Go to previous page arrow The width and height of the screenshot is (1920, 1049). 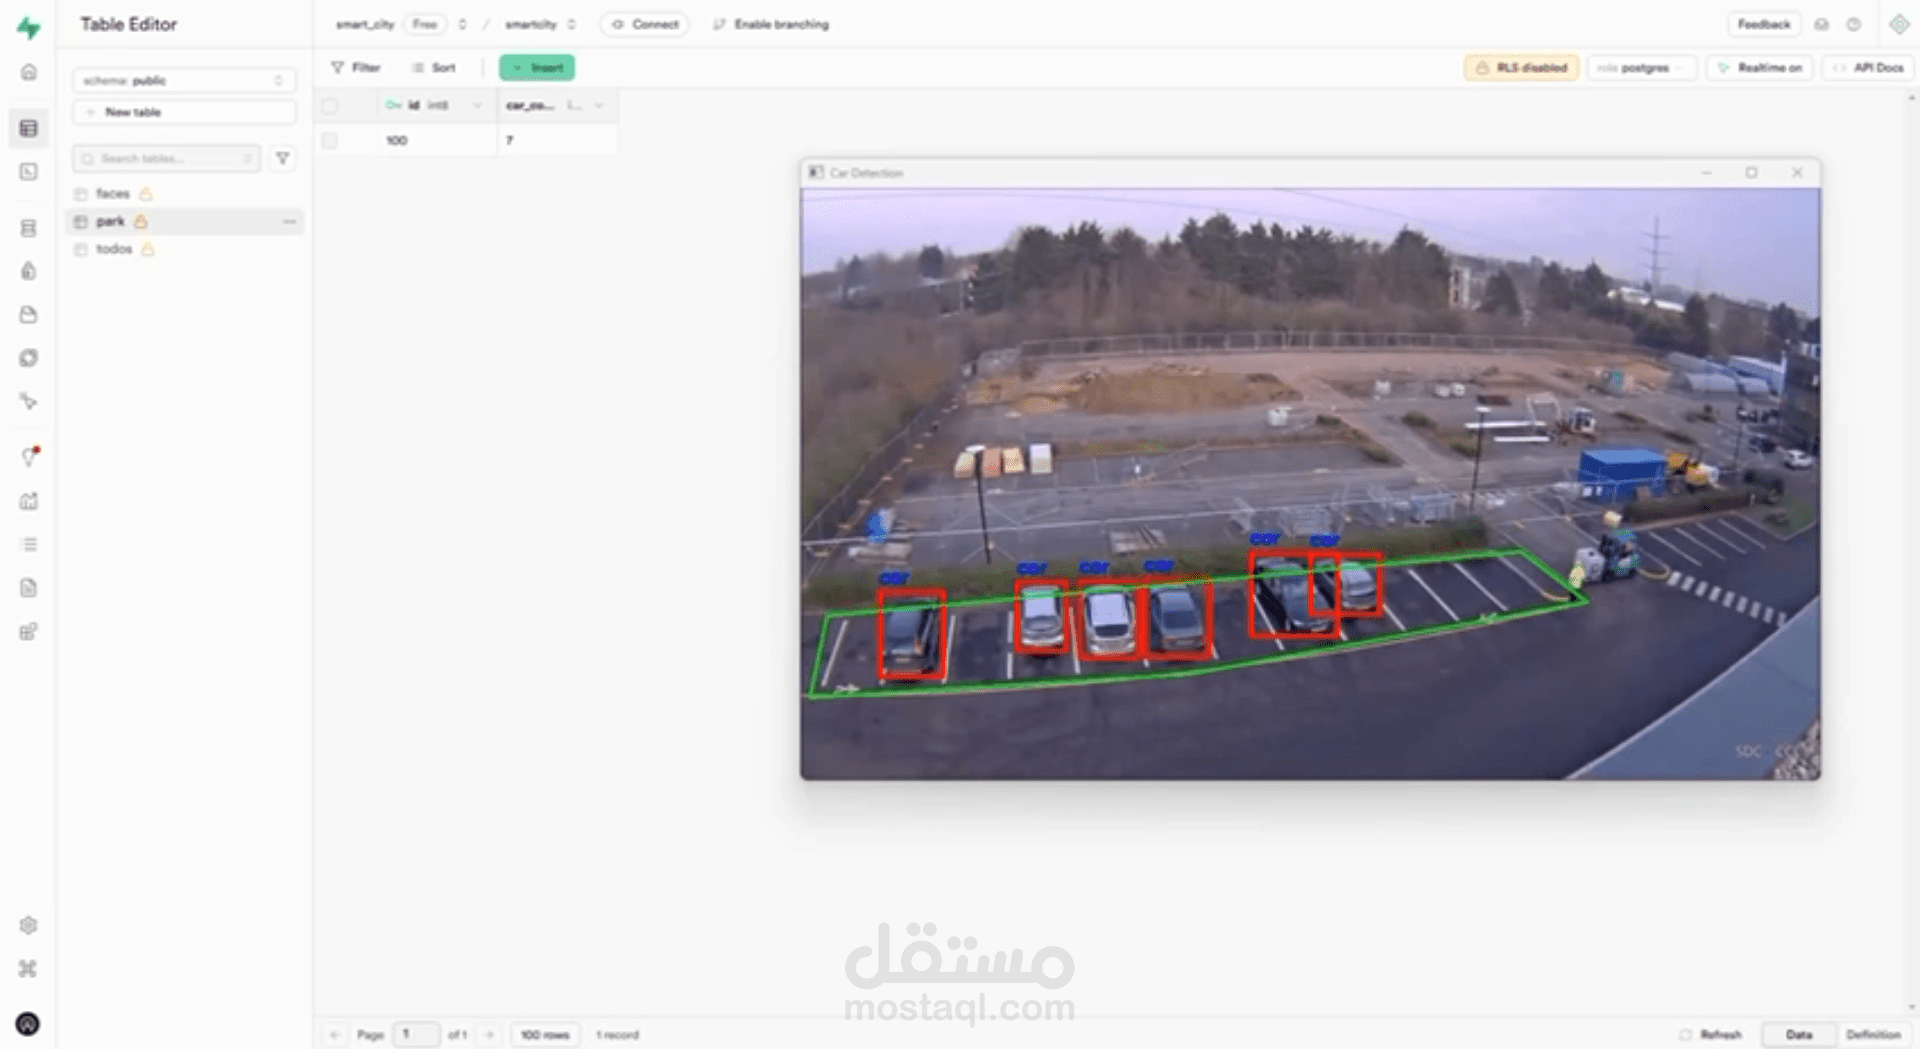(x=335, y=1034)
